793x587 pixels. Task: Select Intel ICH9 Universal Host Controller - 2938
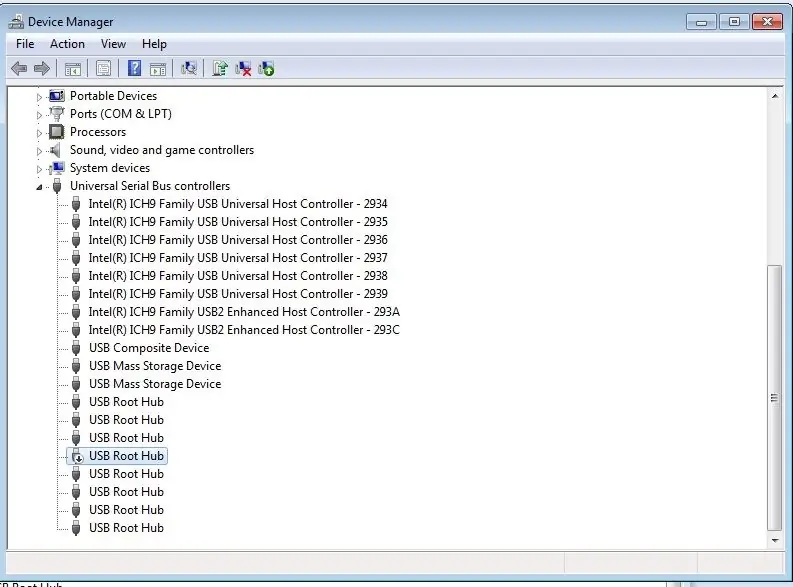pos(238,276)
